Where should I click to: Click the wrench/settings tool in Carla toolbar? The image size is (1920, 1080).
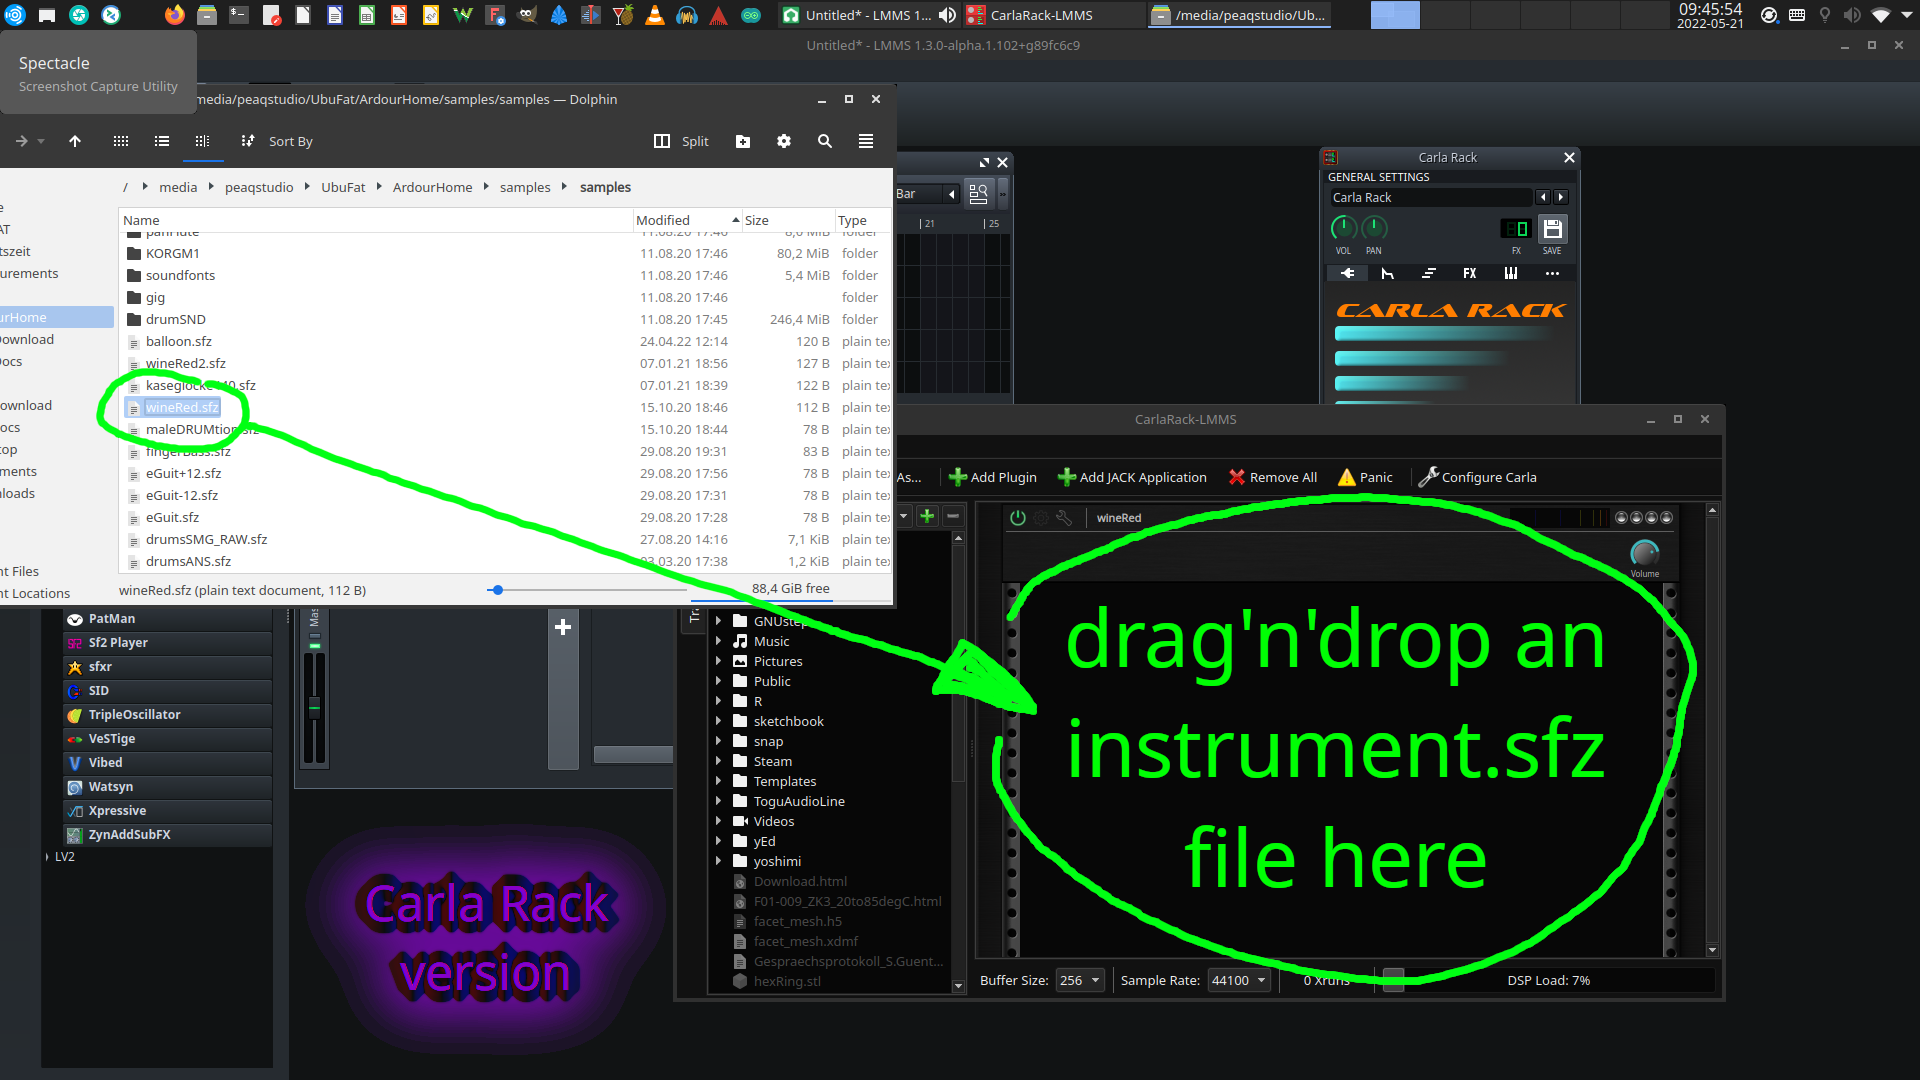(1428, 476)
